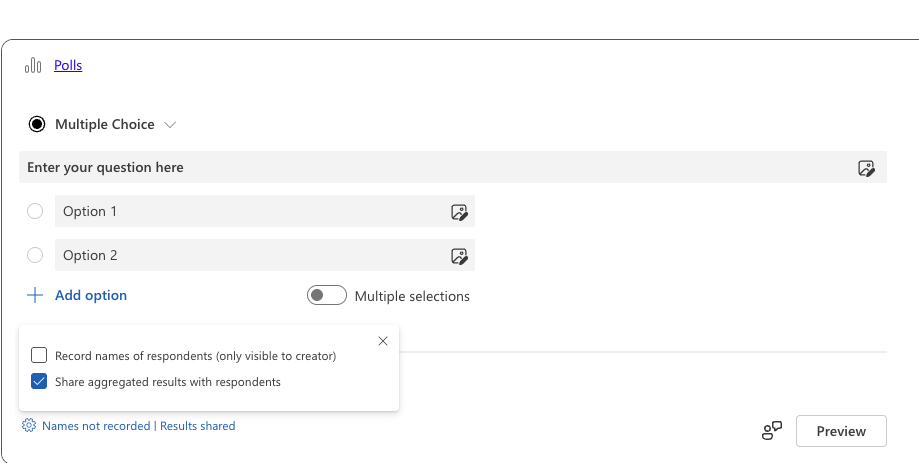Uncheck Share aggregated results with respondents
The width and height of the screenshot is (919, 463).
click(x=39, y=382)
